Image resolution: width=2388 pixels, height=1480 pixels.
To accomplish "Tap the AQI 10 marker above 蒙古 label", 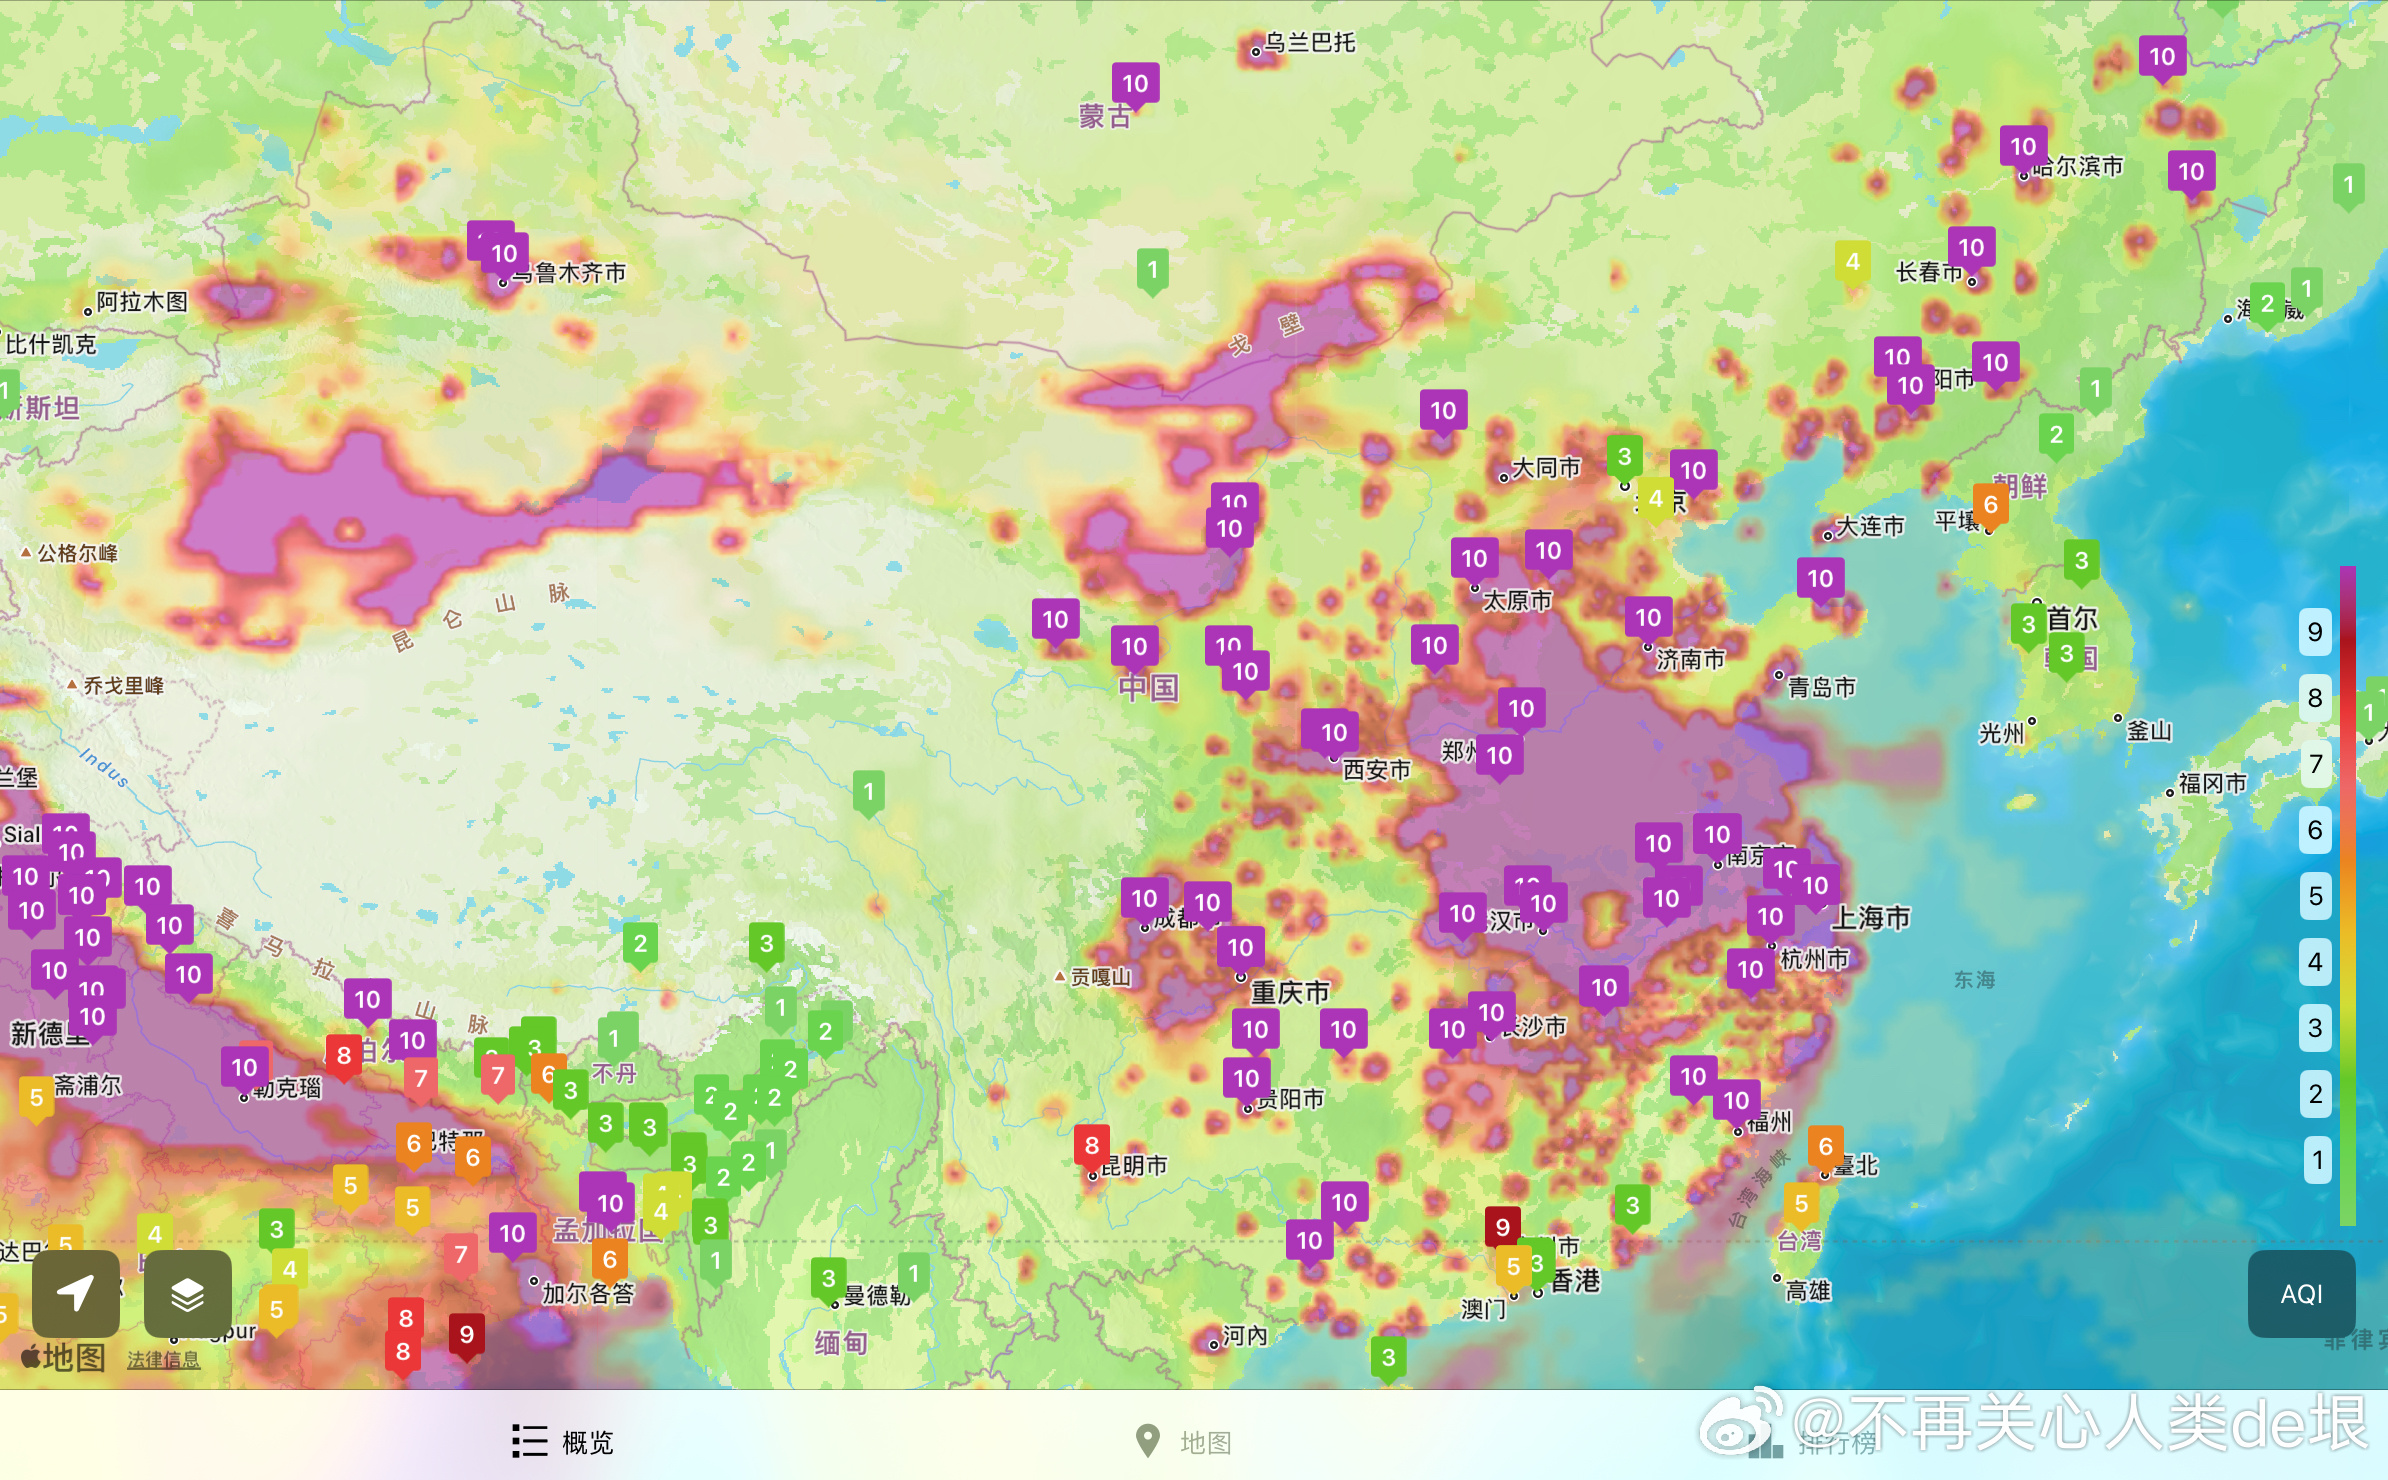I will pyautogui.click(x=1135, y=84).
